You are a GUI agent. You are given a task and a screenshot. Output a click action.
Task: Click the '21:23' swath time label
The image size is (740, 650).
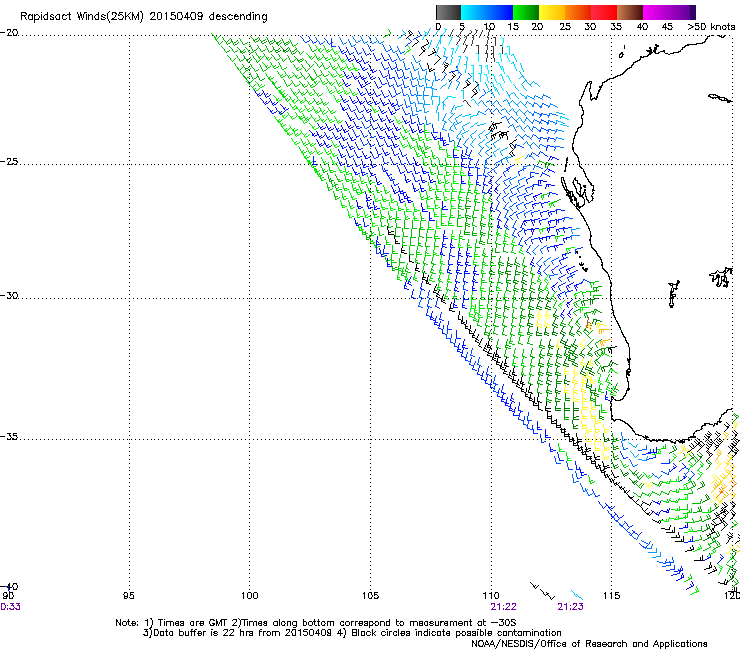tap(571, 607)
